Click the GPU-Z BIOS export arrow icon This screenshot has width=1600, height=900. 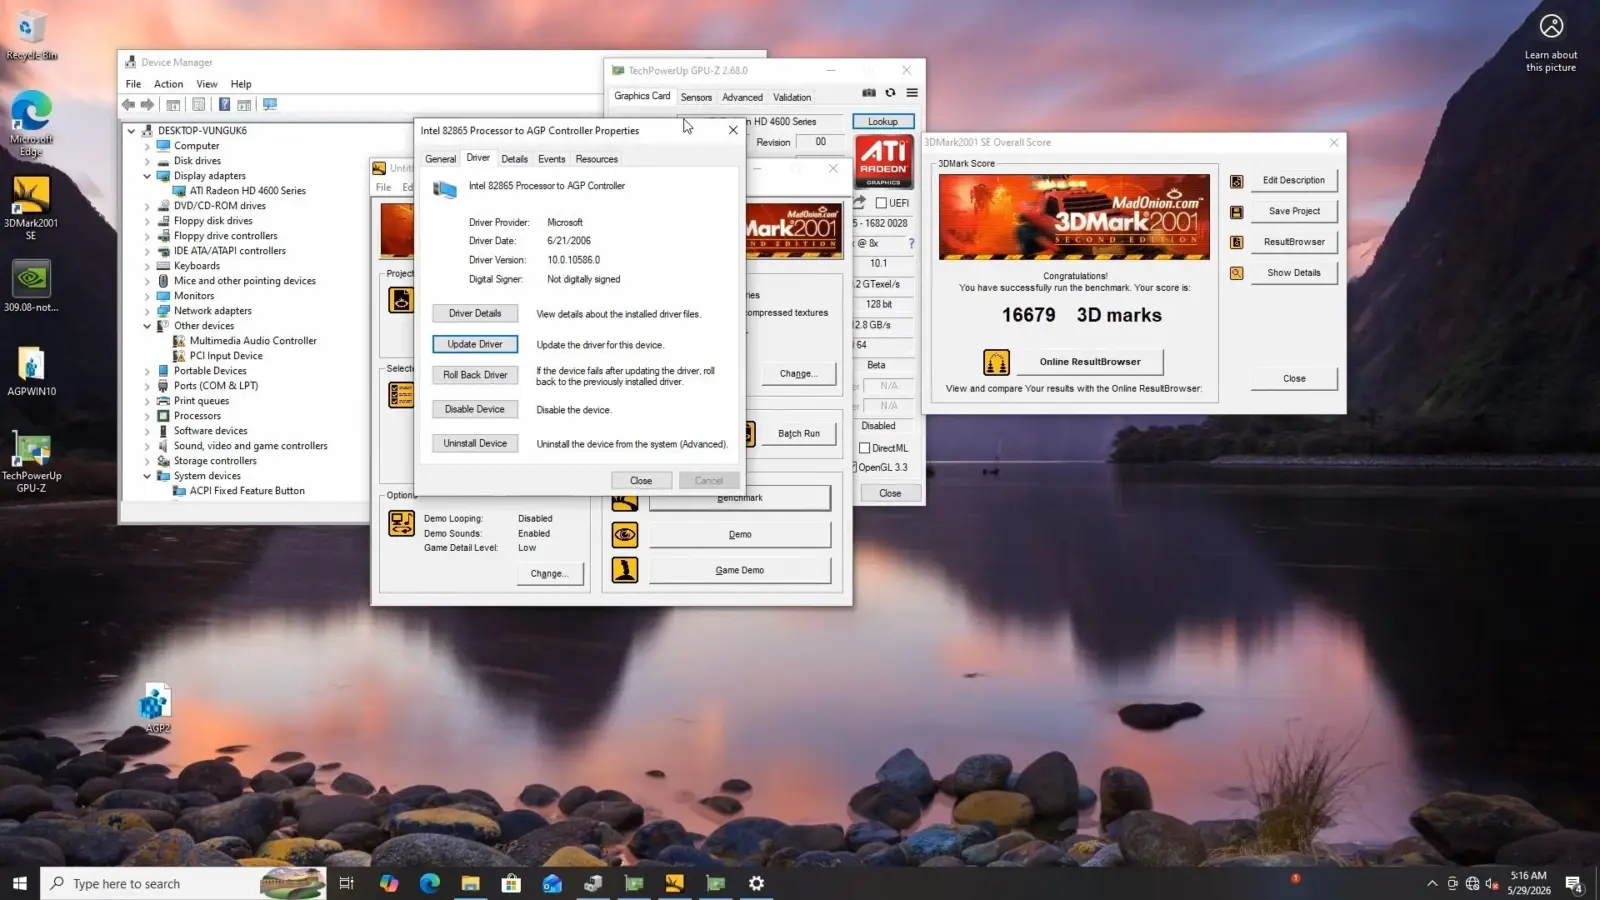859,202
